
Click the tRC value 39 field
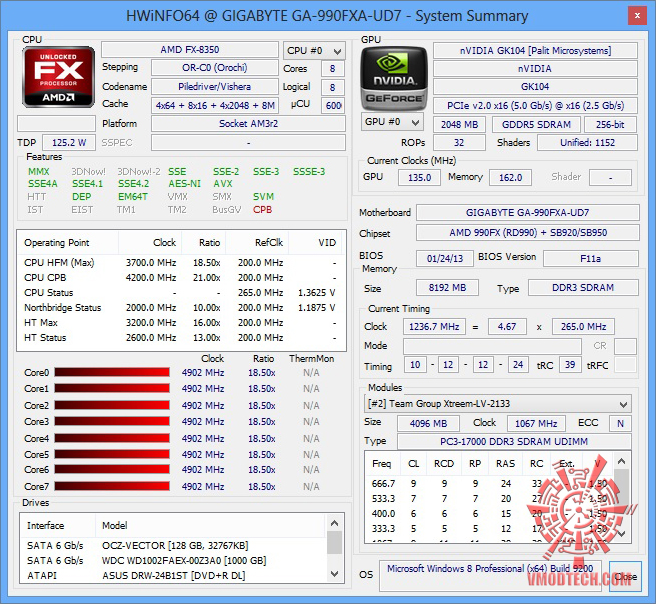(x=570, y=365)
